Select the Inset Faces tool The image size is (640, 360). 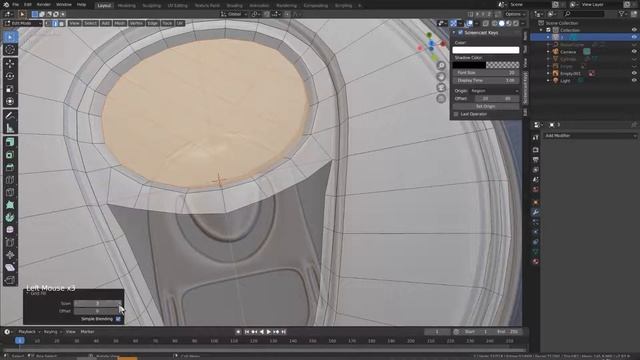[10, 155]
